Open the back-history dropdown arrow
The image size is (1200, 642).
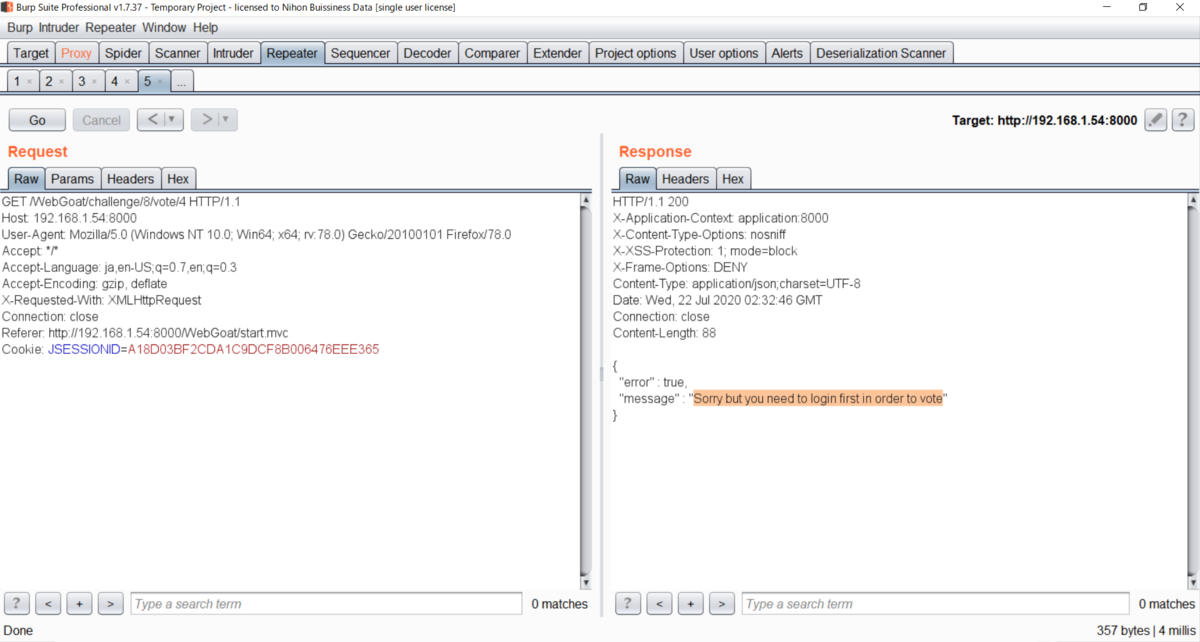click(173, 120)
